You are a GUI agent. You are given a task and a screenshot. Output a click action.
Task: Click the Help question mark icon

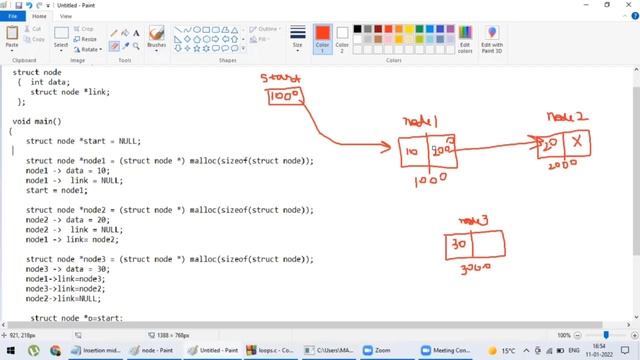click(635, 16)
